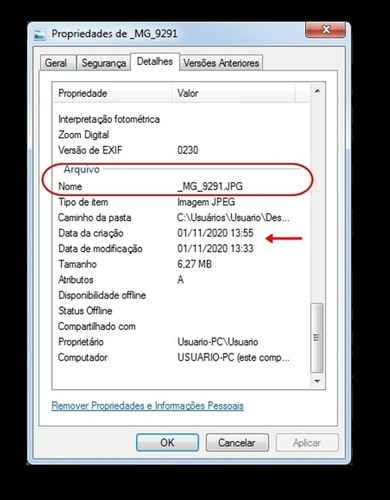Switch to the Geral tab

point(56,63)
